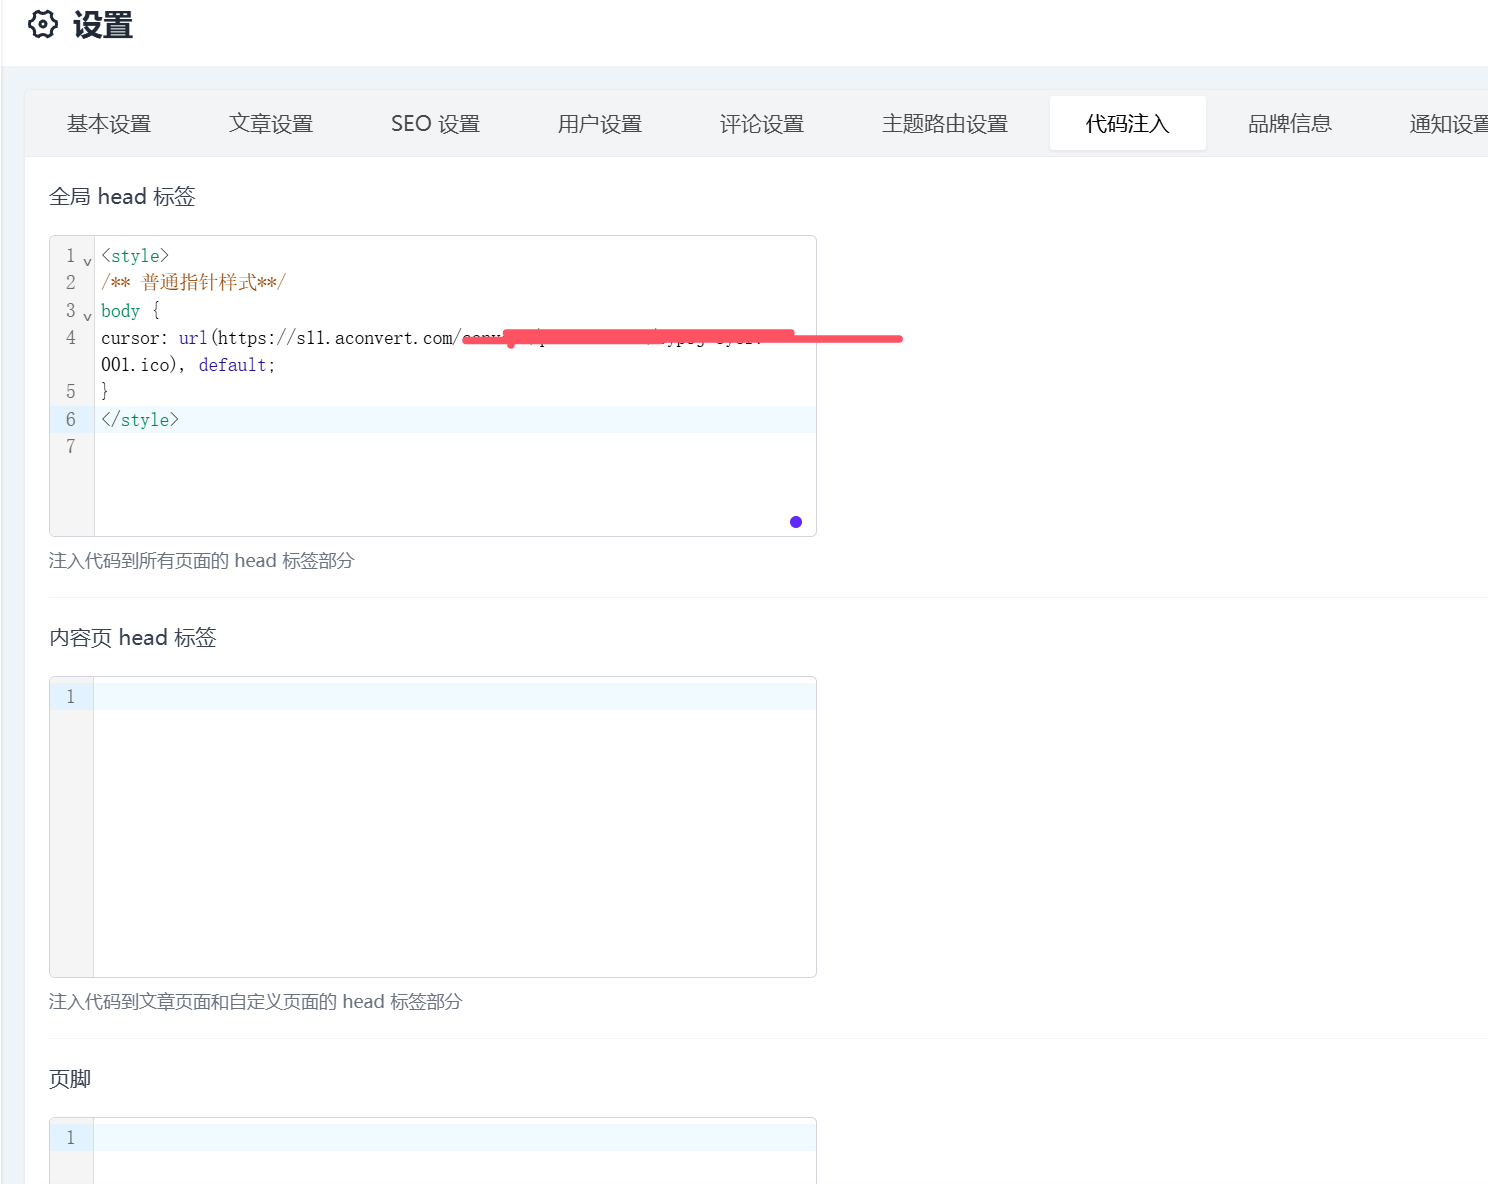The image size is (1488, 1184).
Task: Collapse the style tag fold arrow
Action: coord(87,261)
